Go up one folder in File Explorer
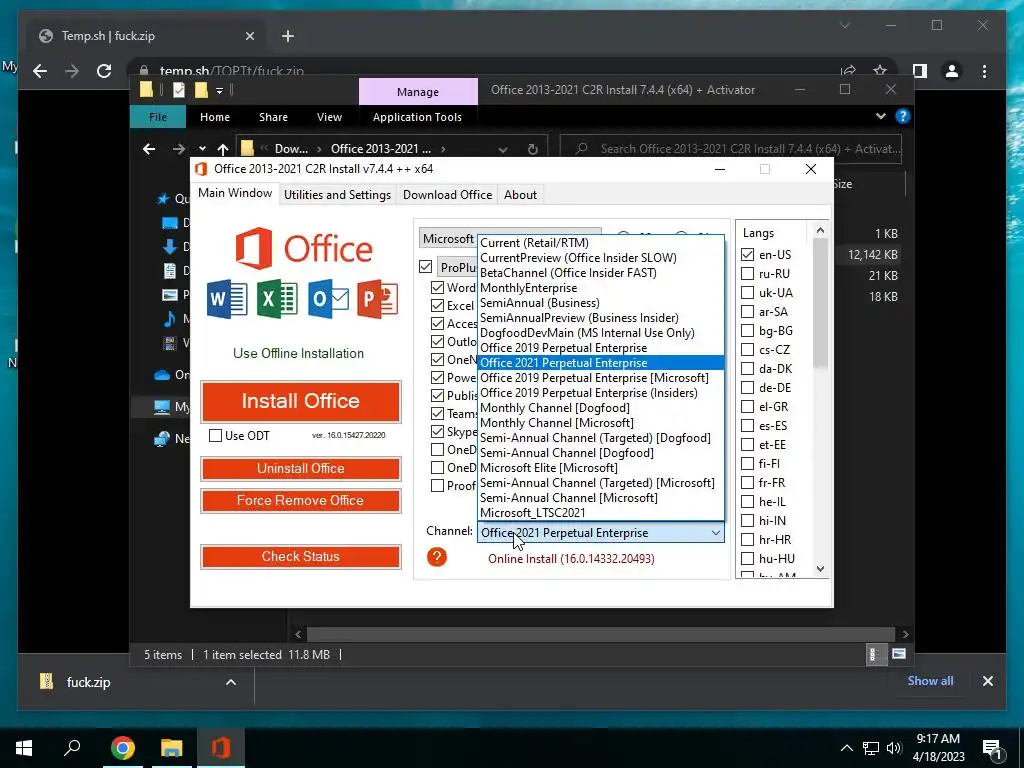Viewport: 1024px width, 768px height. coord(223,149)
